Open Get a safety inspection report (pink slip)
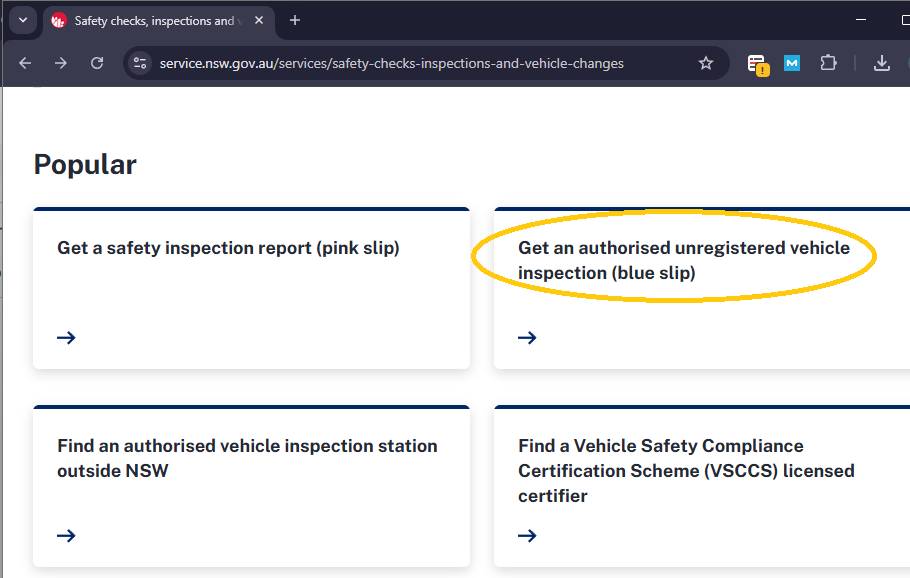 (x=228, y=248)
